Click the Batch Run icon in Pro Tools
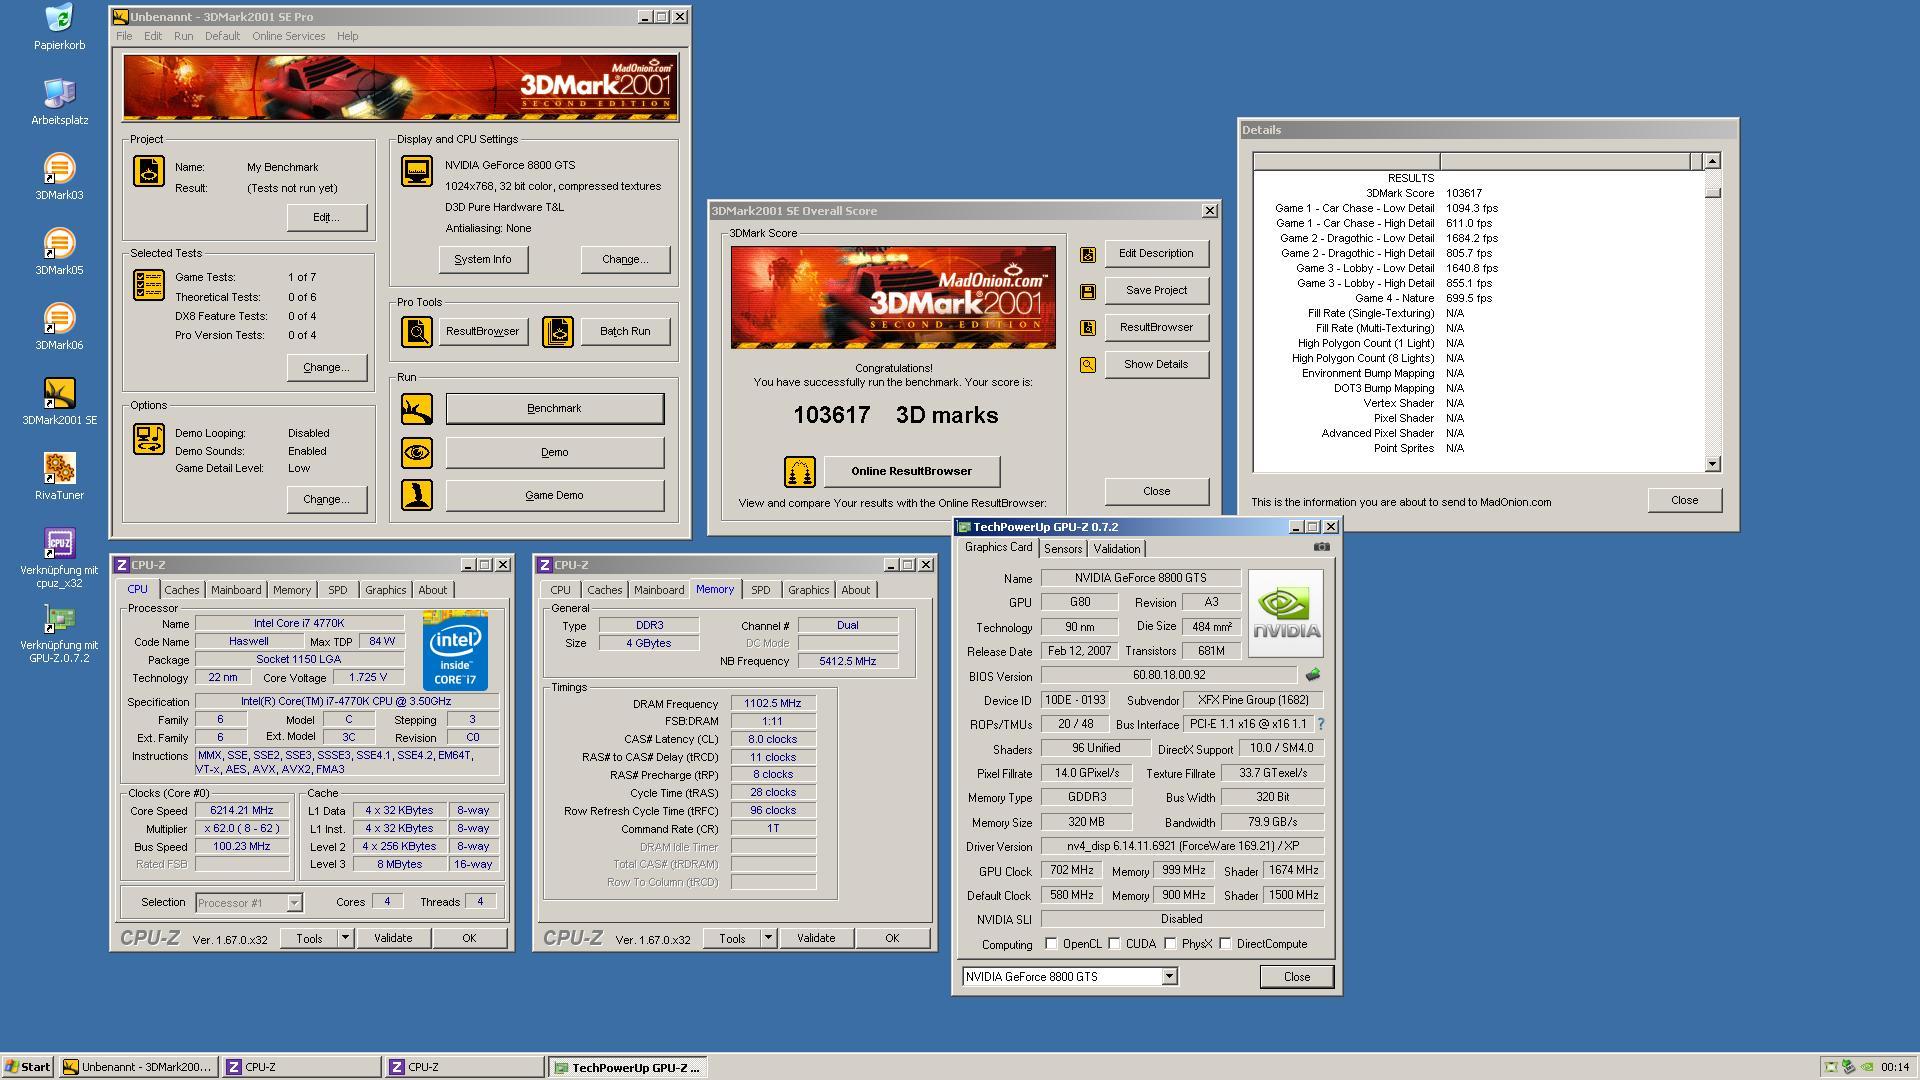Screen dimensions: 1920x1080 558,331
